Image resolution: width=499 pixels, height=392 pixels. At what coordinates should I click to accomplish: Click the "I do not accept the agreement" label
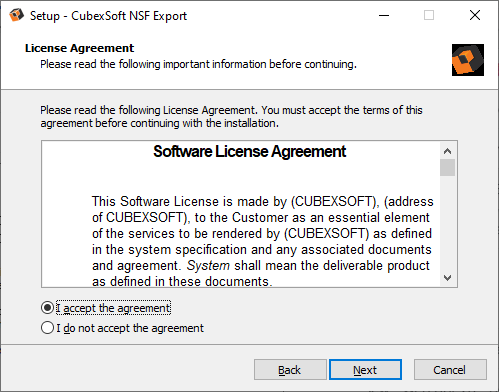[x=130, y=328]
